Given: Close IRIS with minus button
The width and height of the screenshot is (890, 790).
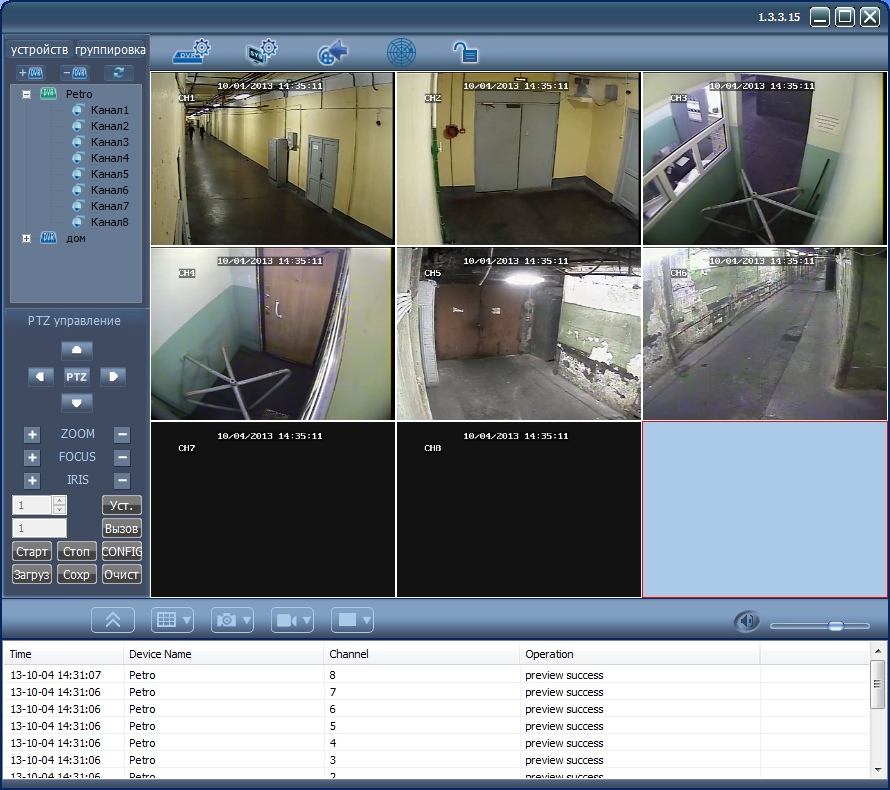Looking at the screenshot, I should (x=122, y=481).
